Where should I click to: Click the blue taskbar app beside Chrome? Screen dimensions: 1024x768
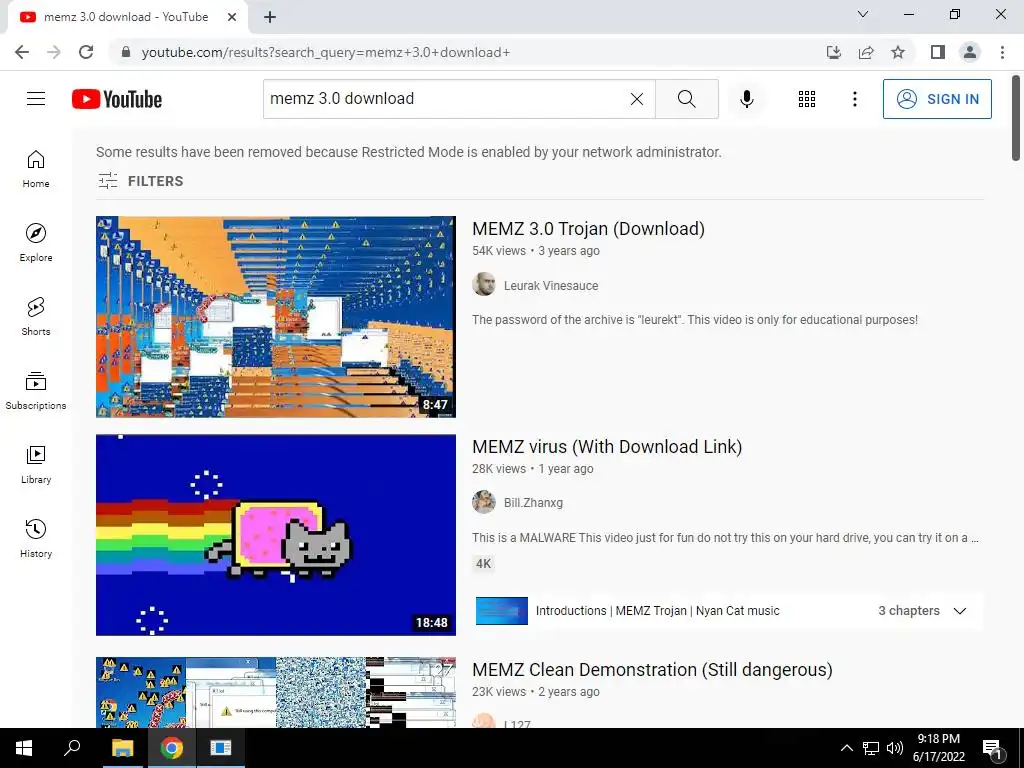tap(221, 748)
